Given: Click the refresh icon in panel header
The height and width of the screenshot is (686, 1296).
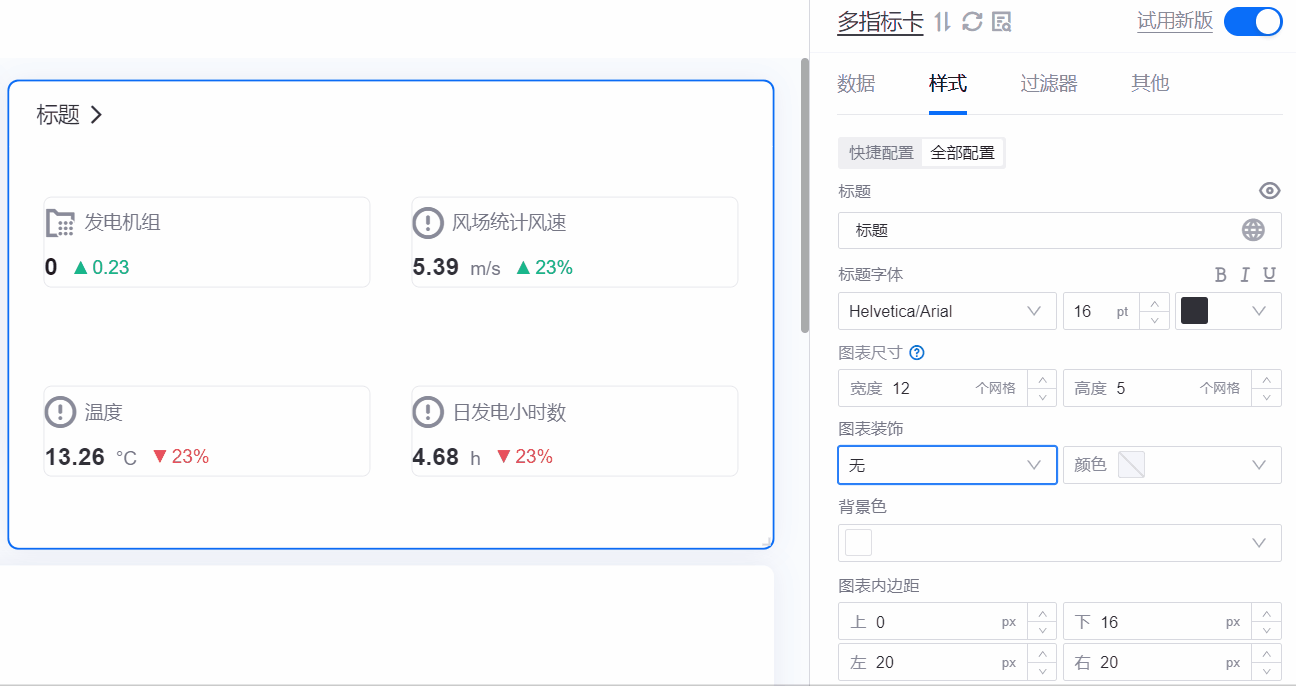Looking at the screenshot, I should [x=972, y=22].
